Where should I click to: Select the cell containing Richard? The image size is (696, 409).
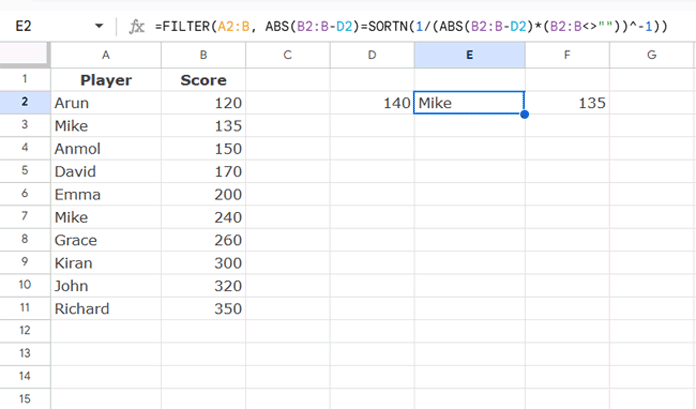106,309
